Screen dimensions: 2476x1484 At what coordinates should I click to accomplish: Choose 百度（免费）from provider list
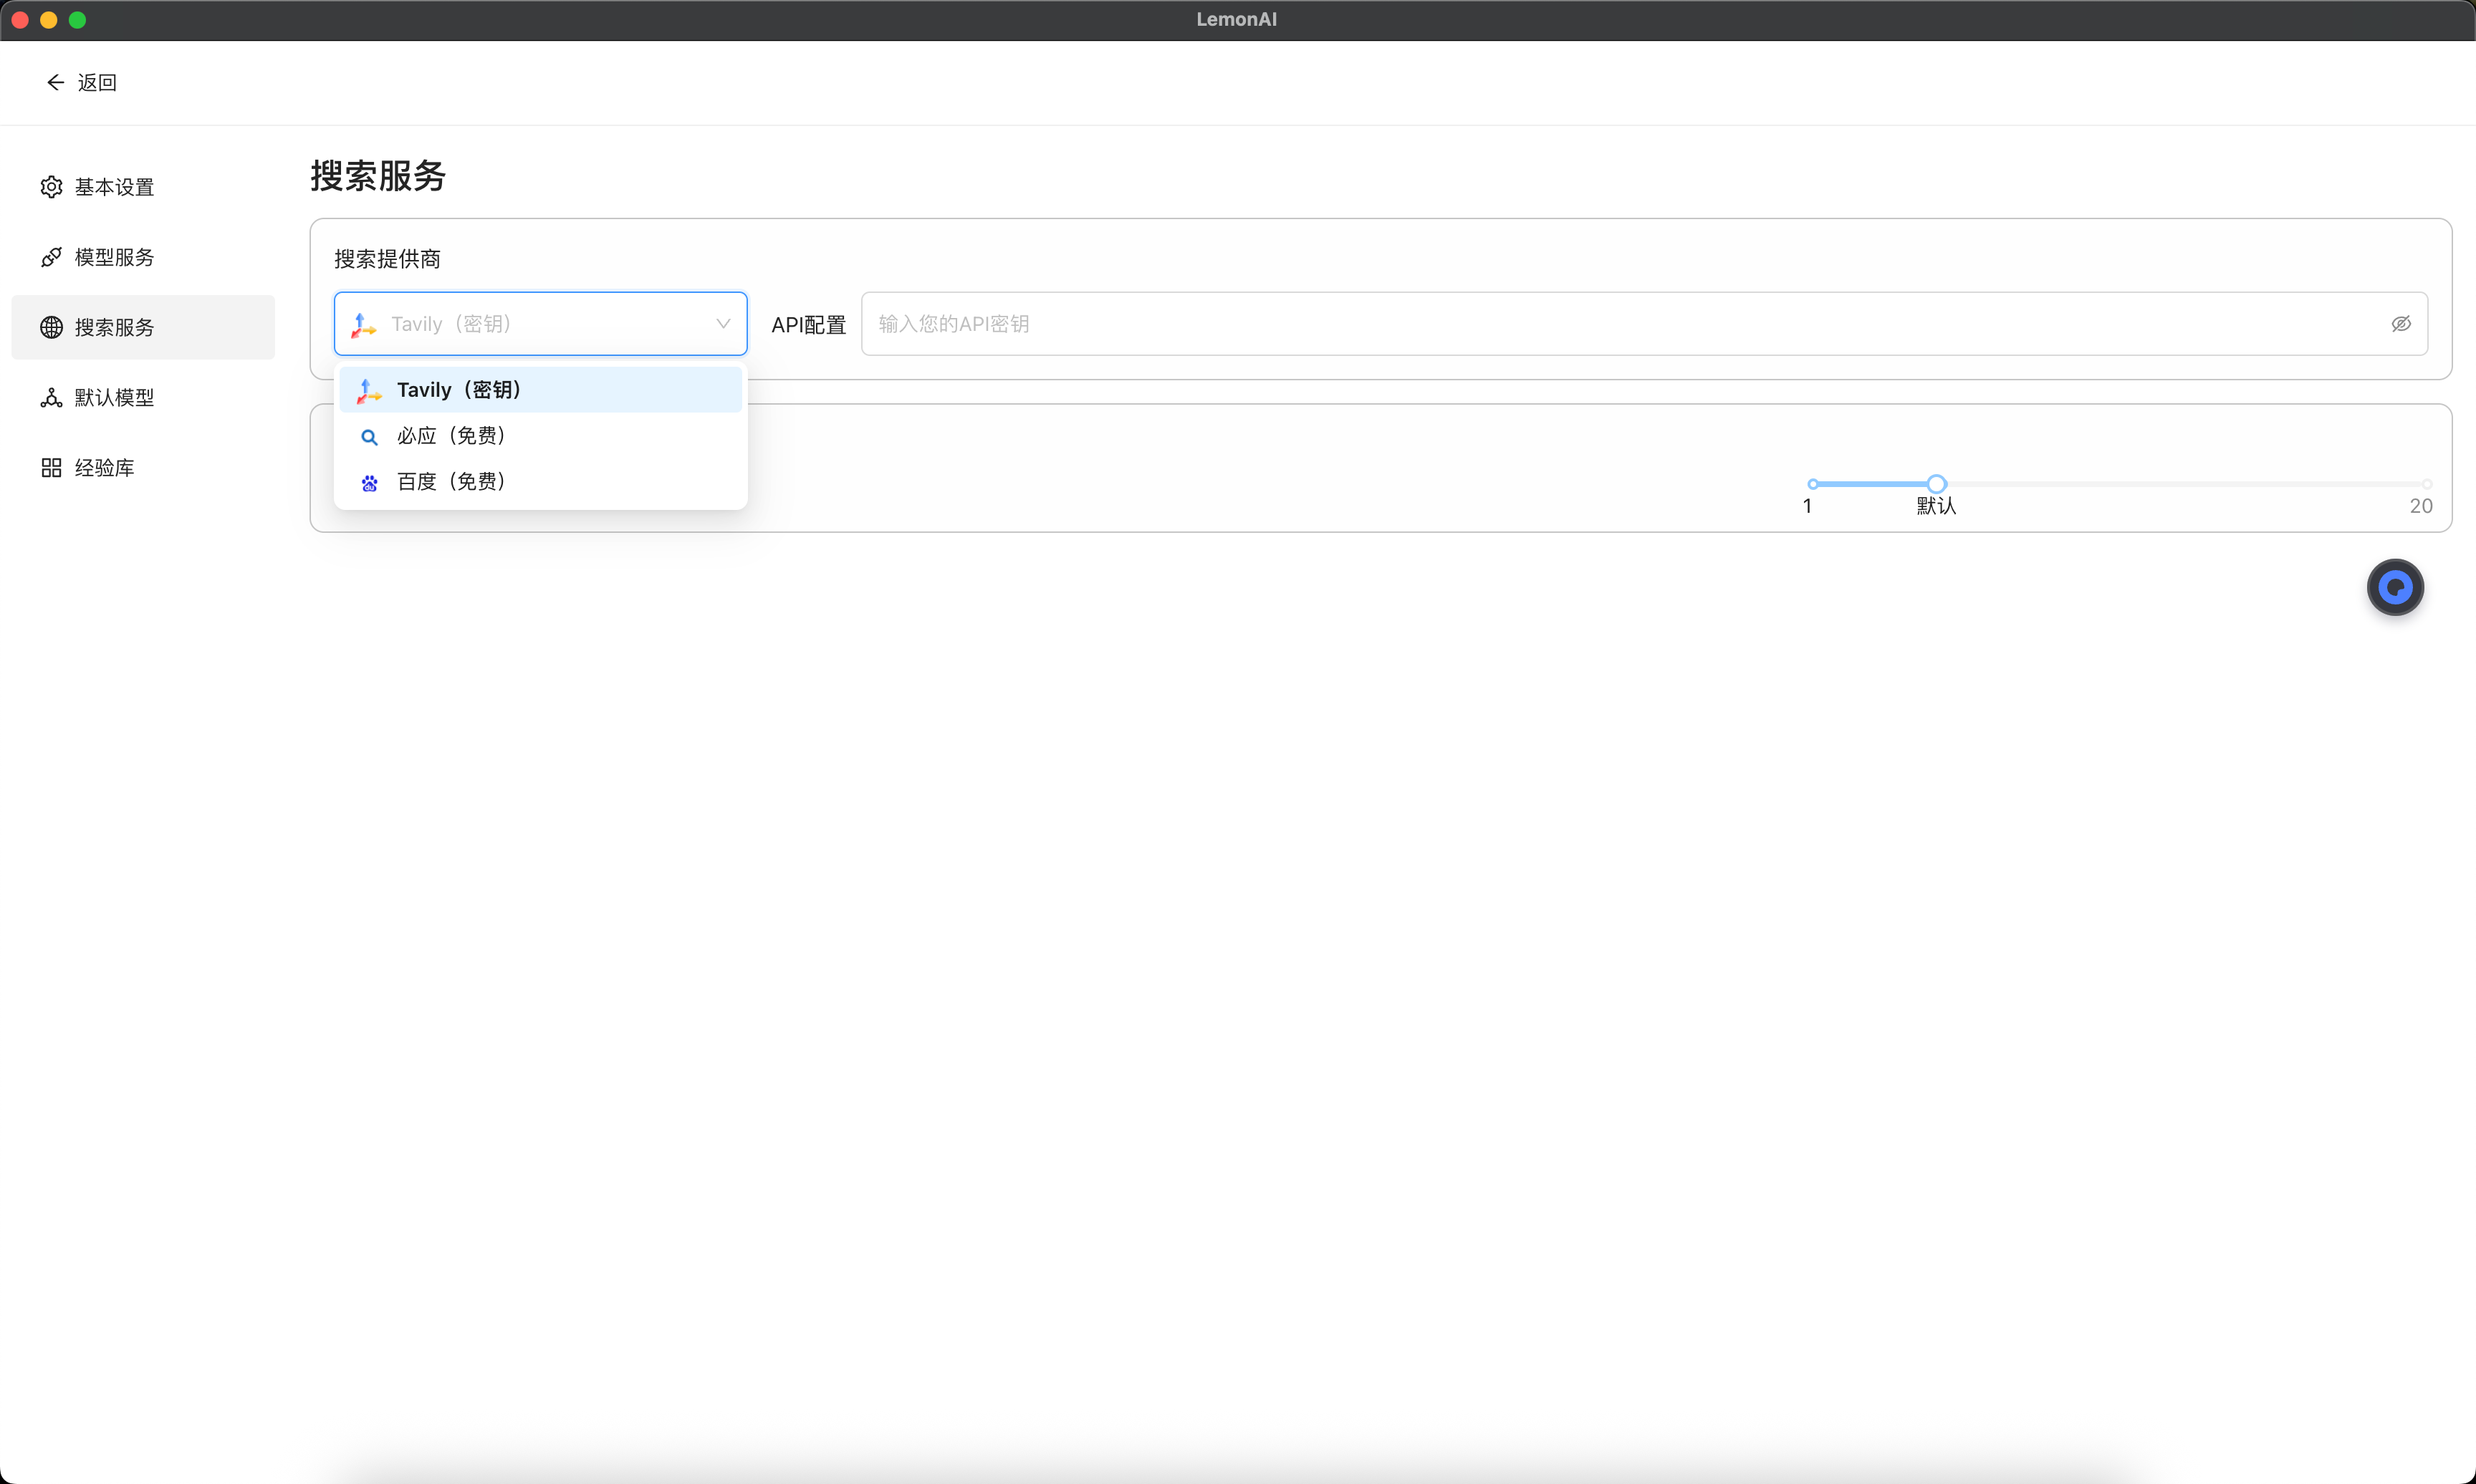tap(451, 482)
